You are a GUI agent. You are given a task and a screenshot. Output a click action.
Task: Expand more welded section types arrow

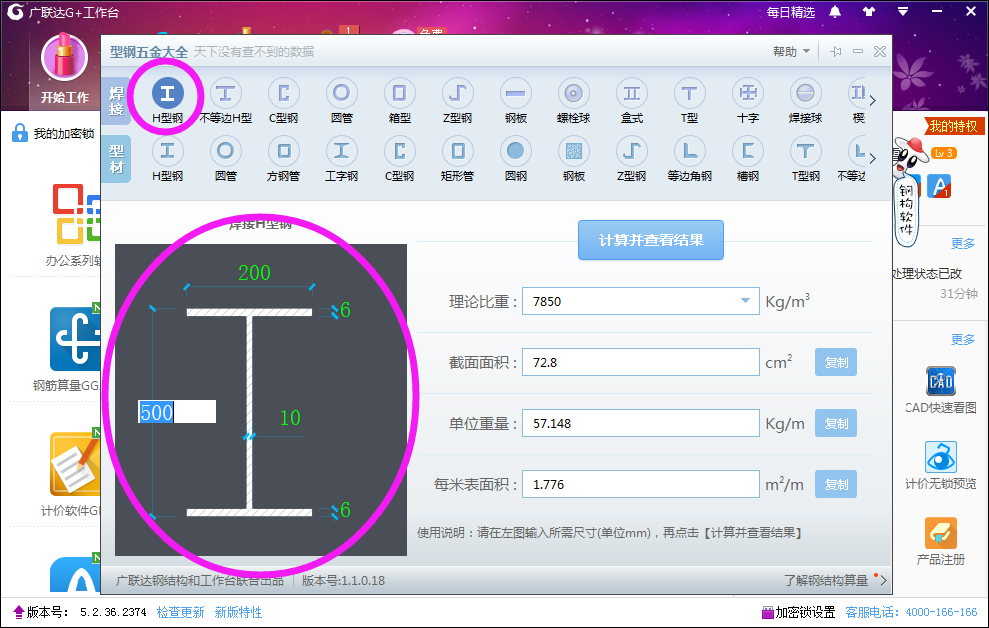pos(872,100)
